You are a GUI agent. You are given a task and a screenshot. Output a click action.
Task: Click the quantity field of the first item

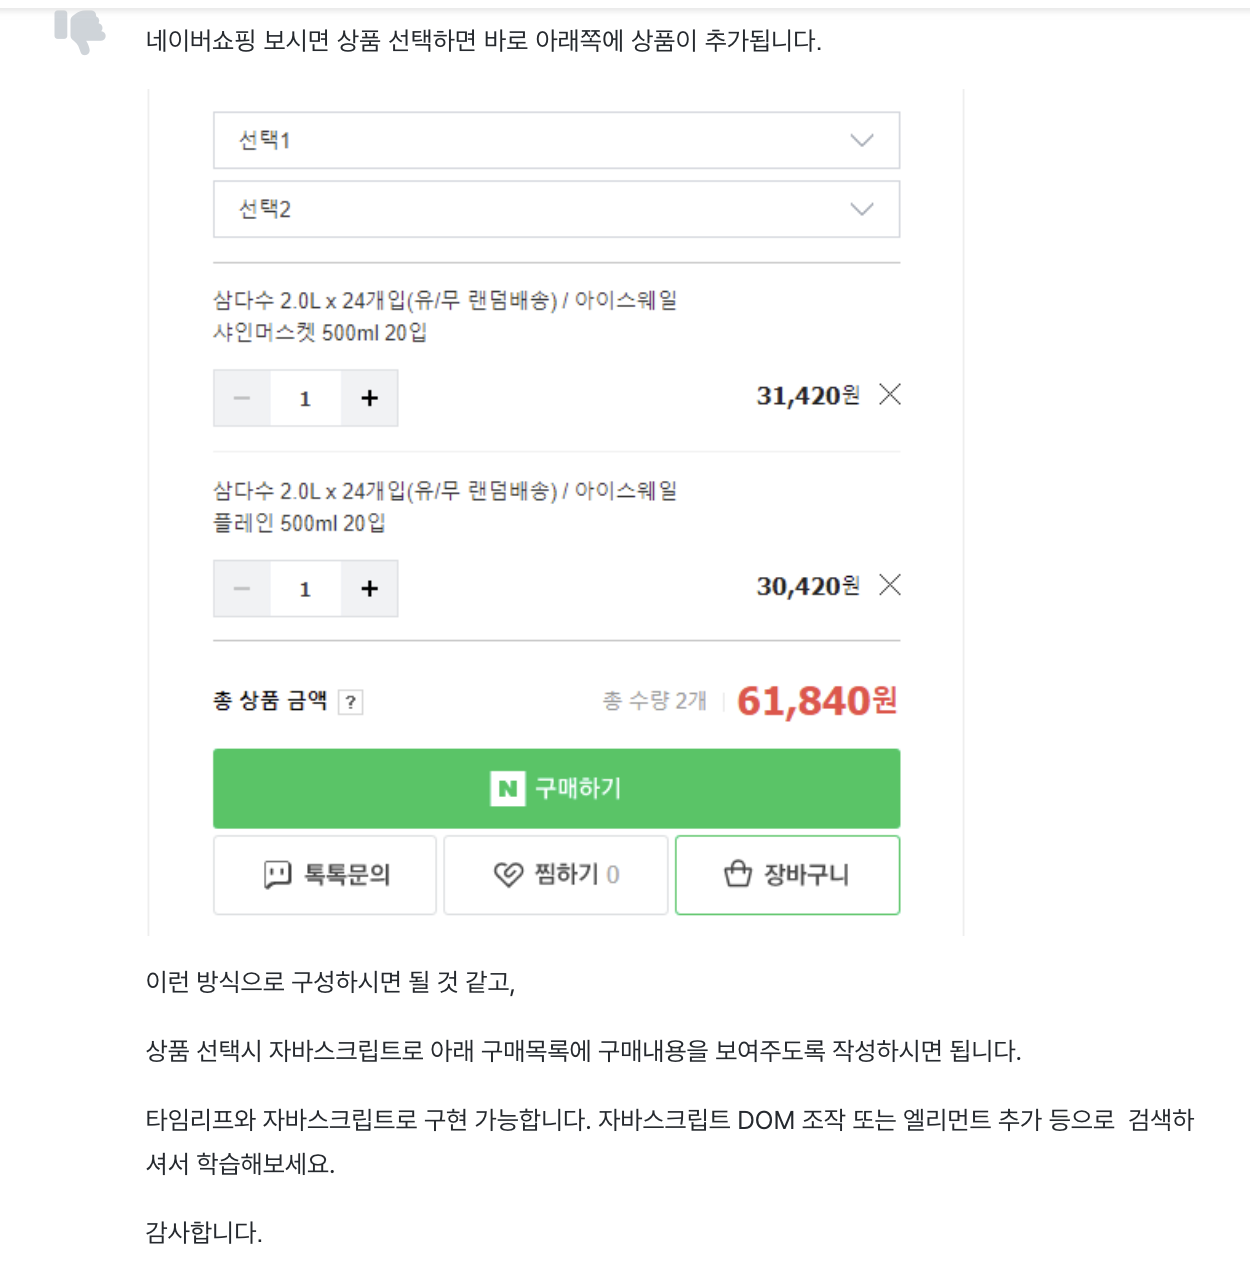pyautogui.click(x=305, y=398)
